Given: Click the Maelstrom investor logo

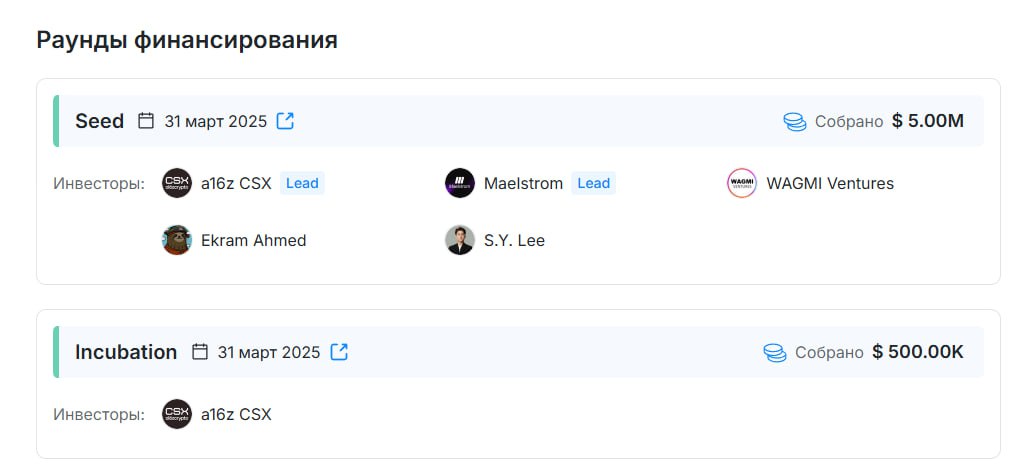Looking at the screenshot, I should (x=459, y=183).
